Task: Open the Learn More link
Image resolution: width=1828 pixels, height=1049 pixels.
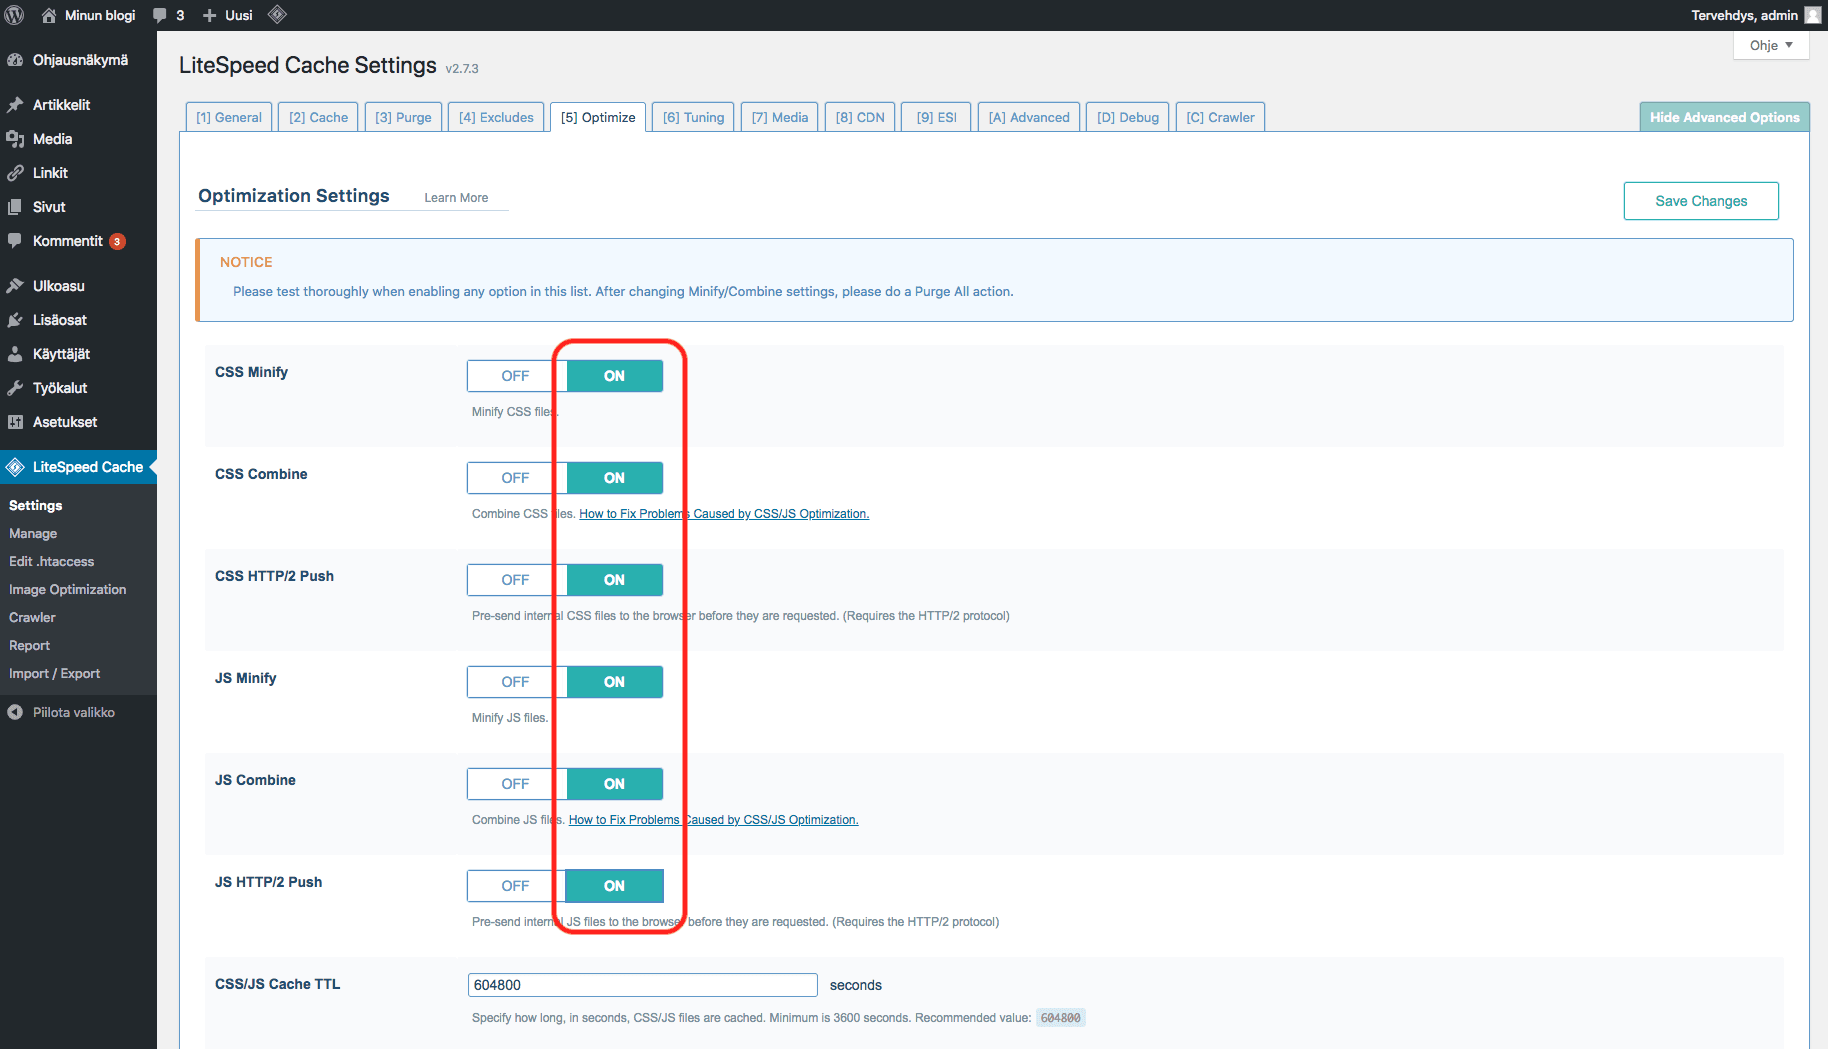Action: pyautogui.click(x=456, y=198)
